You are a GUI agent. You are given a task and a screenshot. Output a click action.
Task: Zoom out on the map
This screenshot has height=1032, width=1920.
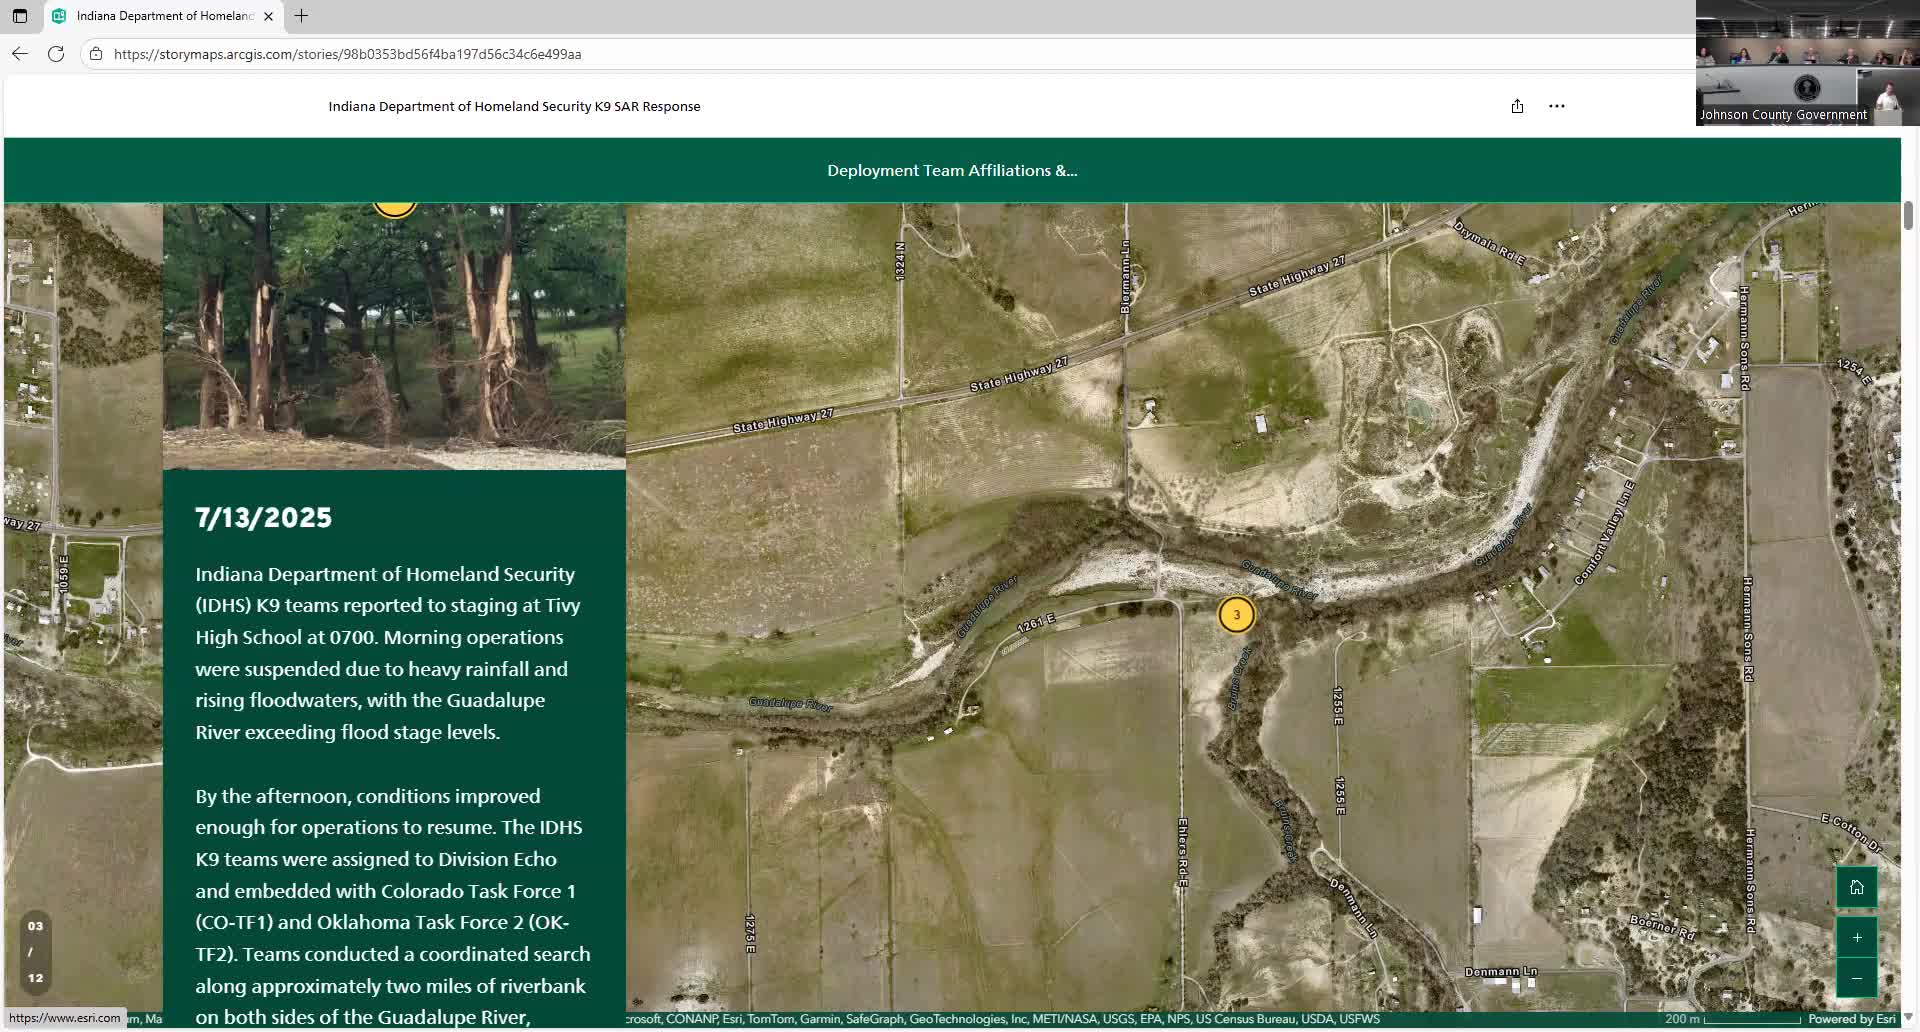tap(1857, 978)
